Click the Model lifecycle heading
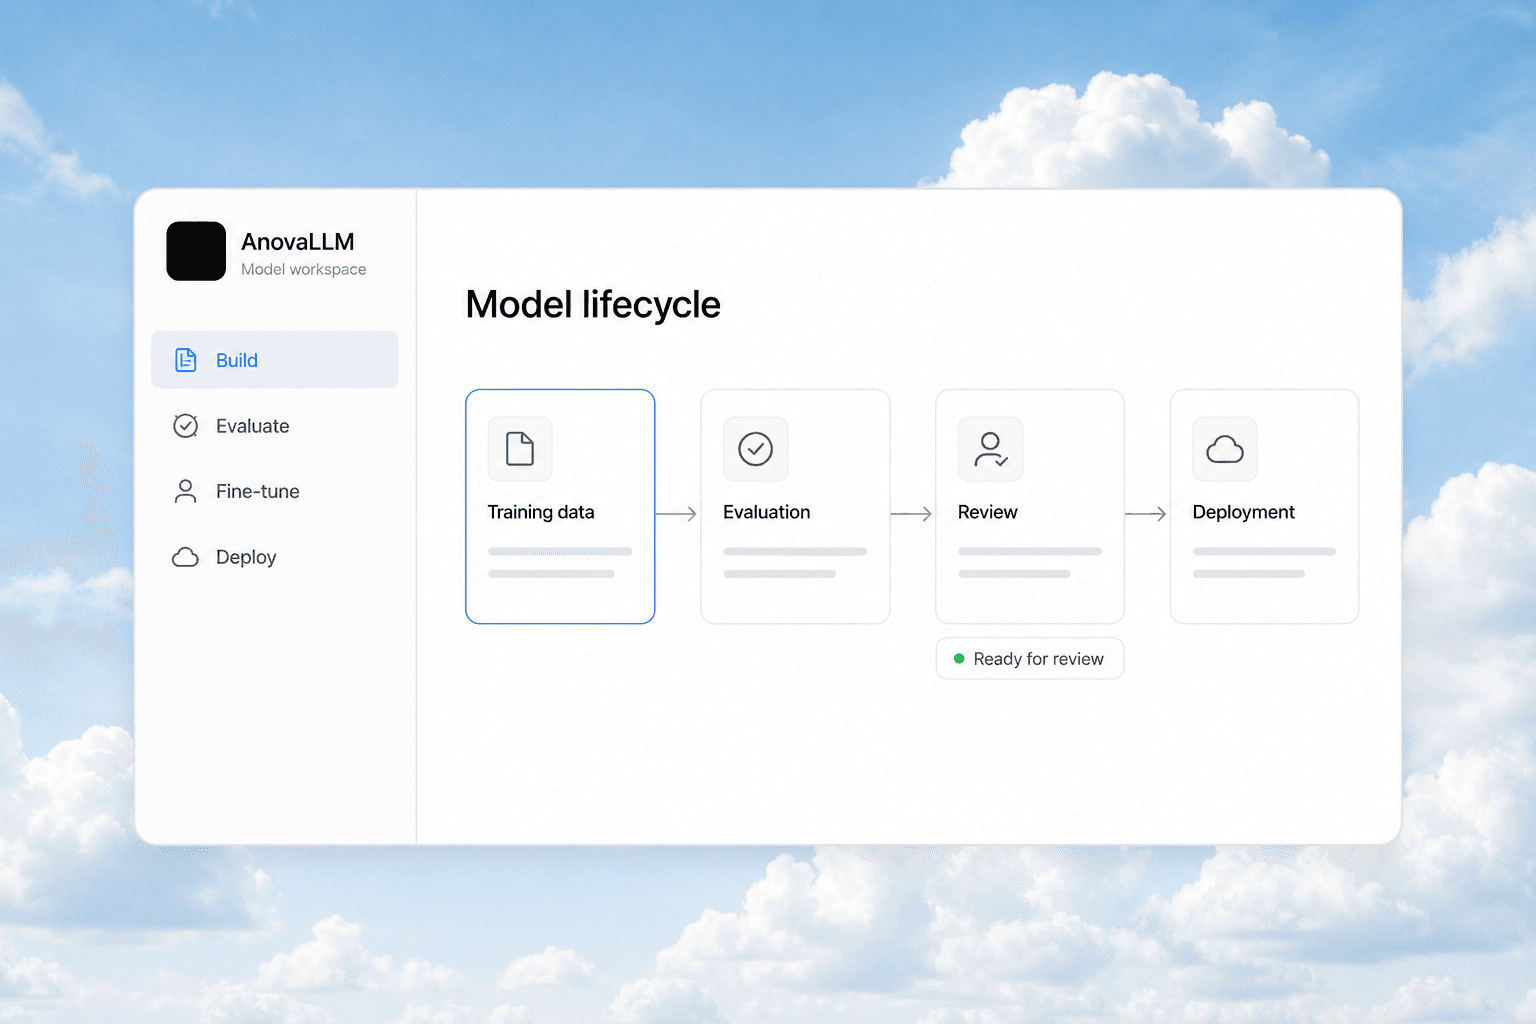 coord(593,305)
